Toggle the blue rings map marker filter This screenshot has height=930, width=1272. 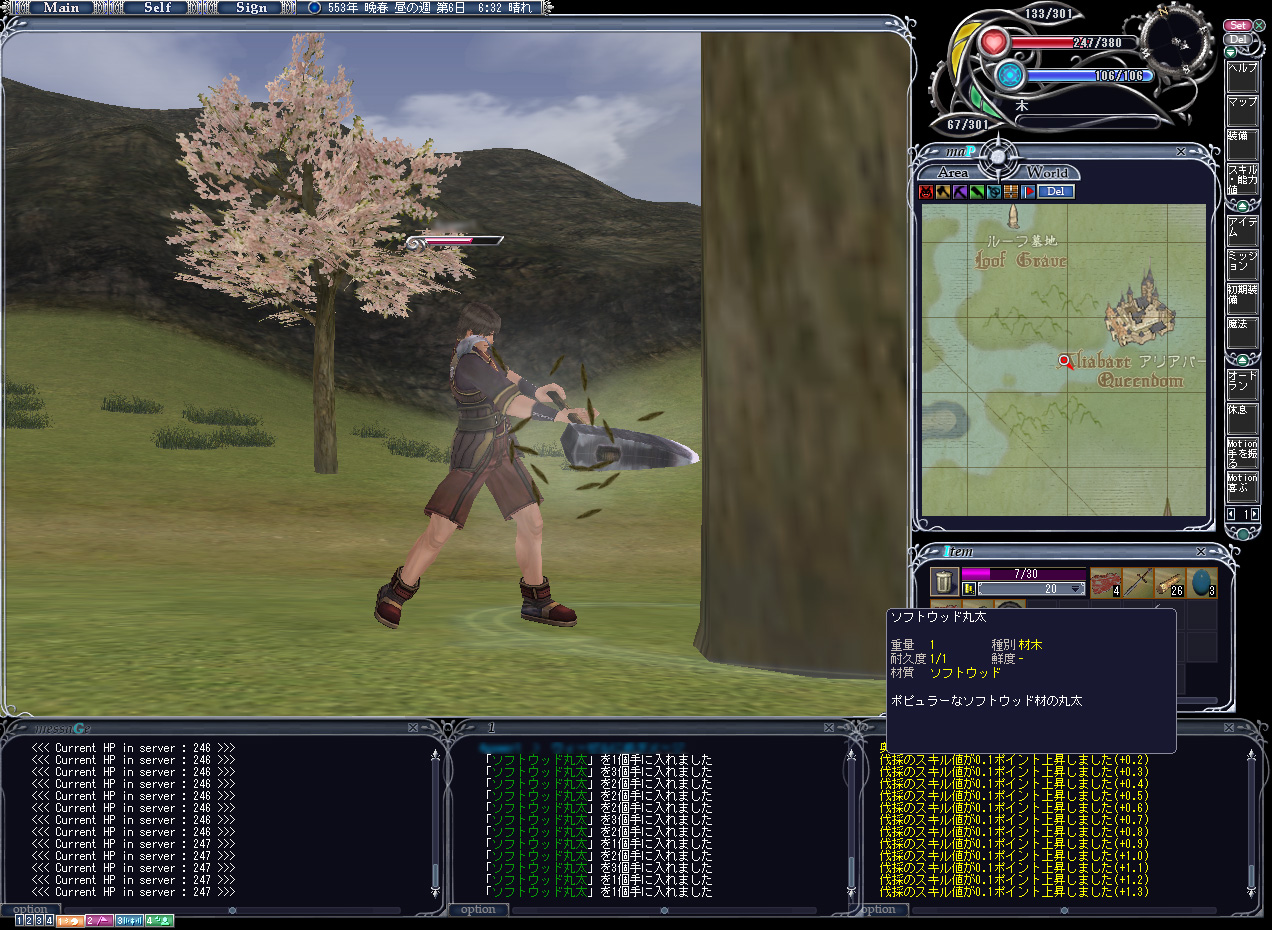993,192
